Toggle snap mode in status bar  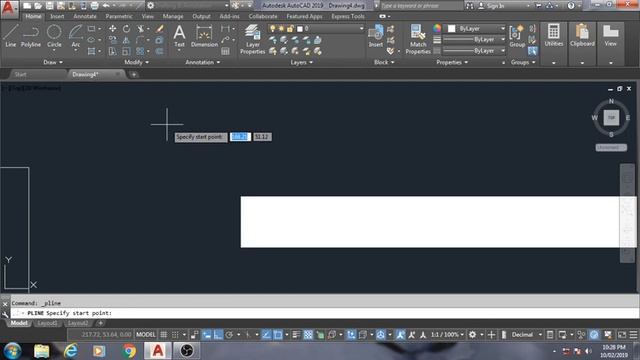(x=175, y=335)
